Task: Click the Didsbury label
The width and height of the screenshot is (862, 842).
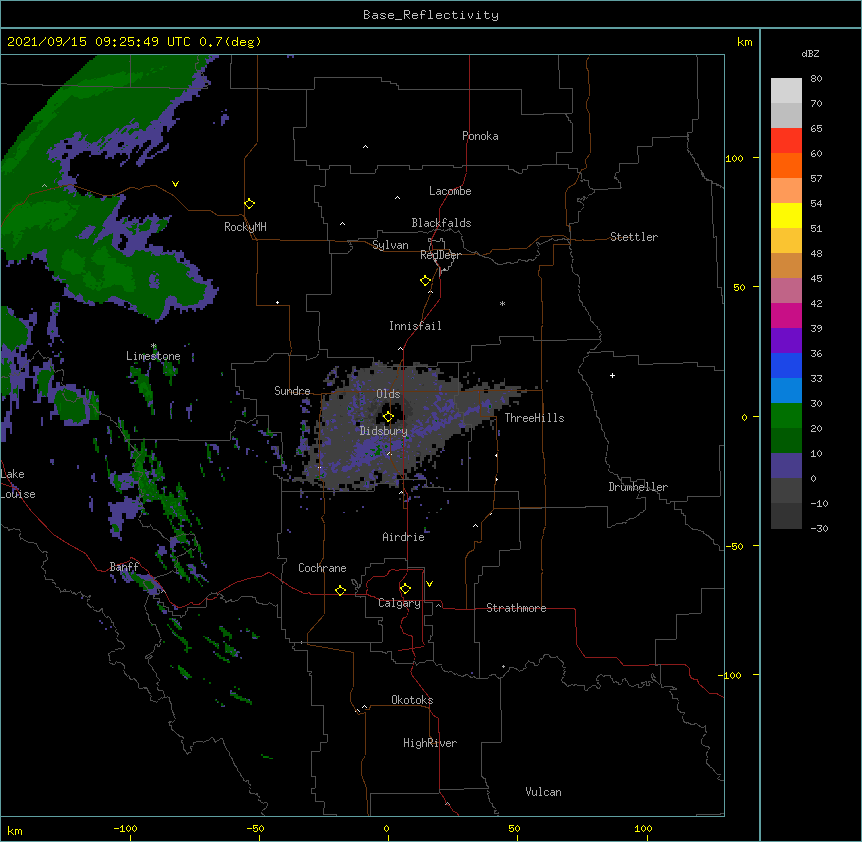Action: pos(384,431)
